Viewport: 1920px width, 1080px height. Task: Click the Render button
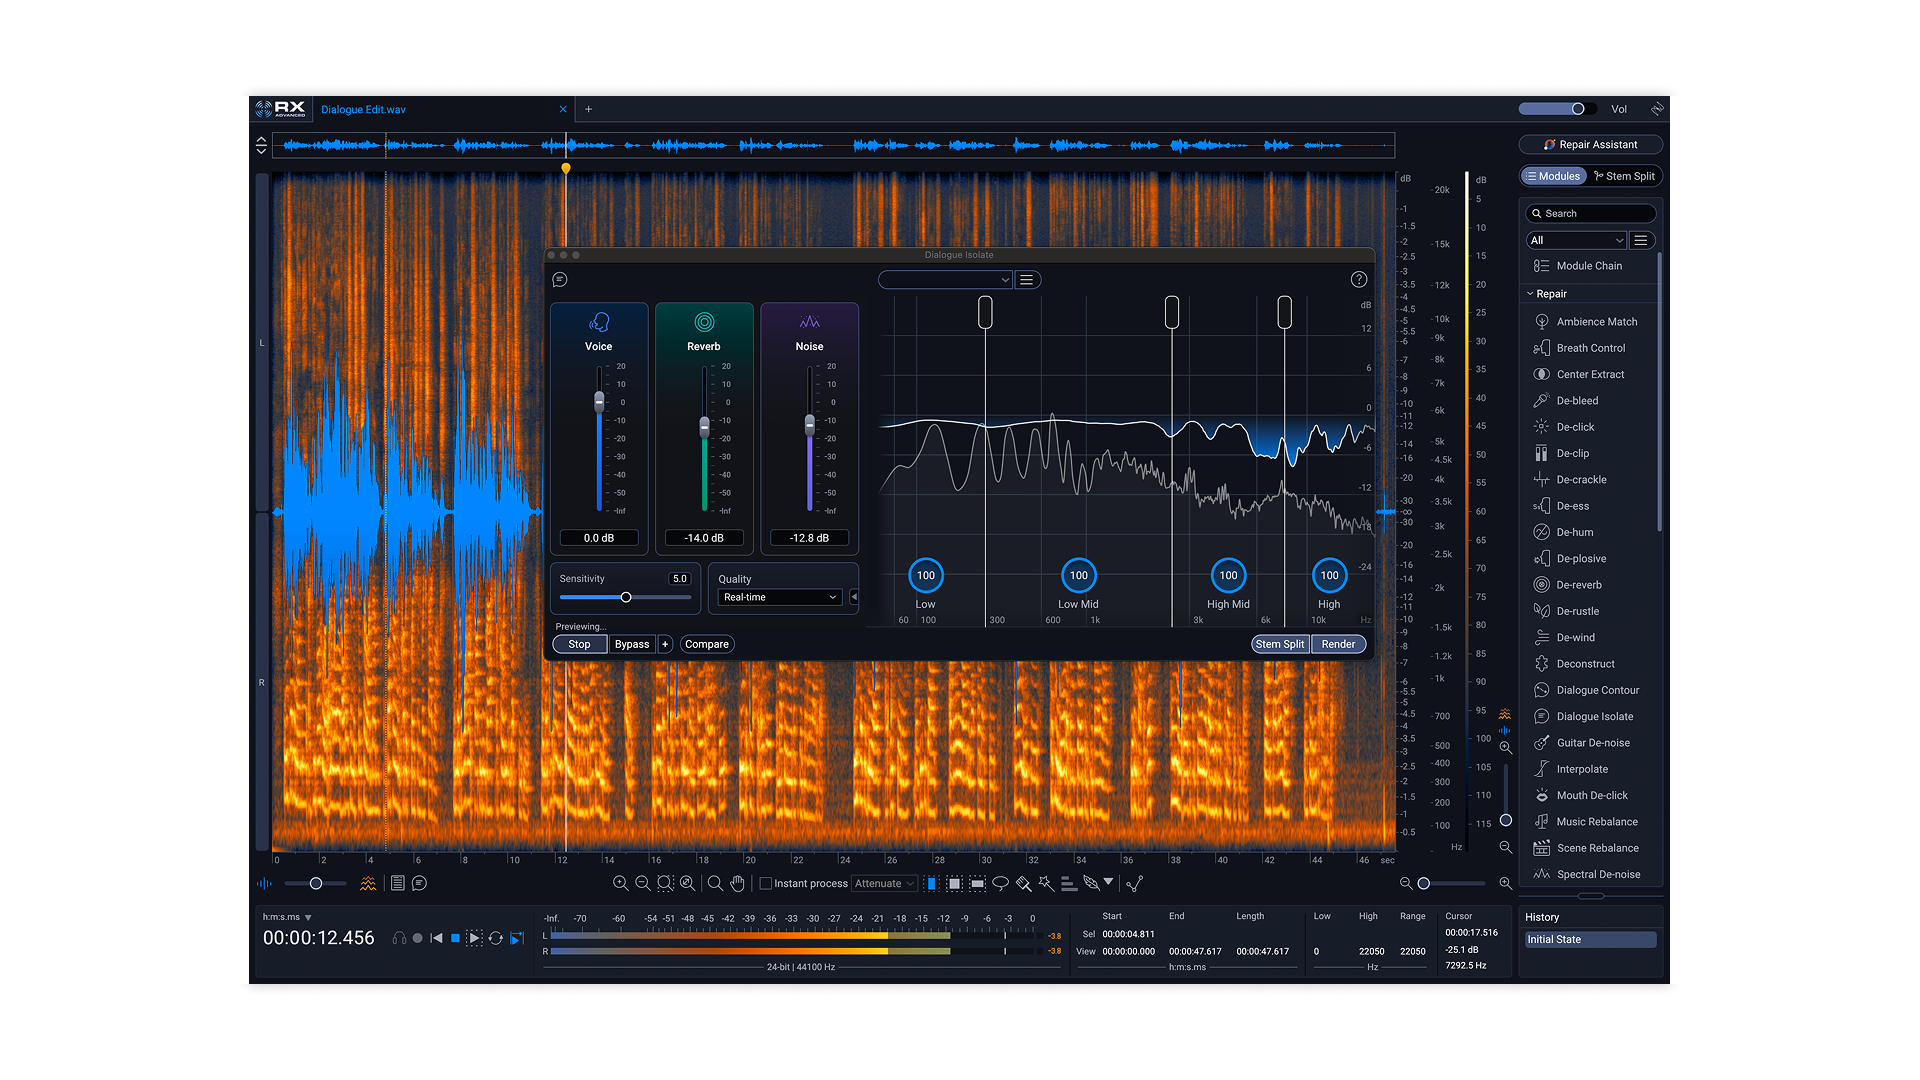[x=1338, y=645]
